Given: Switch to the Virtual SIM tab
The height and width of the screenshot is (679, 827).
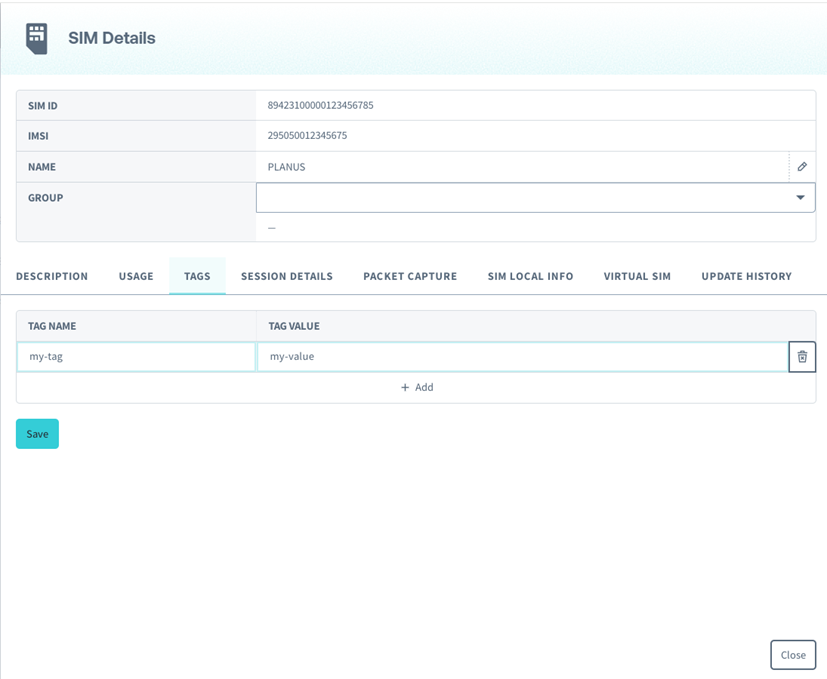Looking at the screenshot, I should [637, 276].
